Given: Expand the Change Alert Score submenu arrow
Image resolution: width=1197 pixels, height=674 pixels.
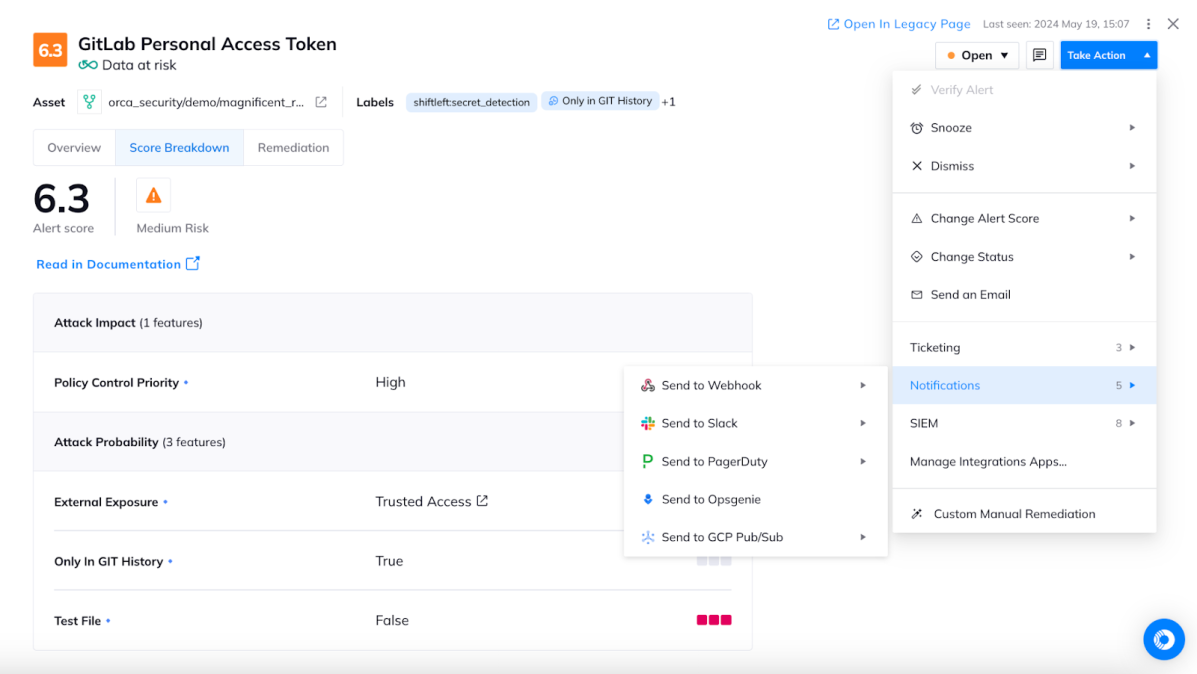Looking at the screenshot, I should tap(1132, 218).
